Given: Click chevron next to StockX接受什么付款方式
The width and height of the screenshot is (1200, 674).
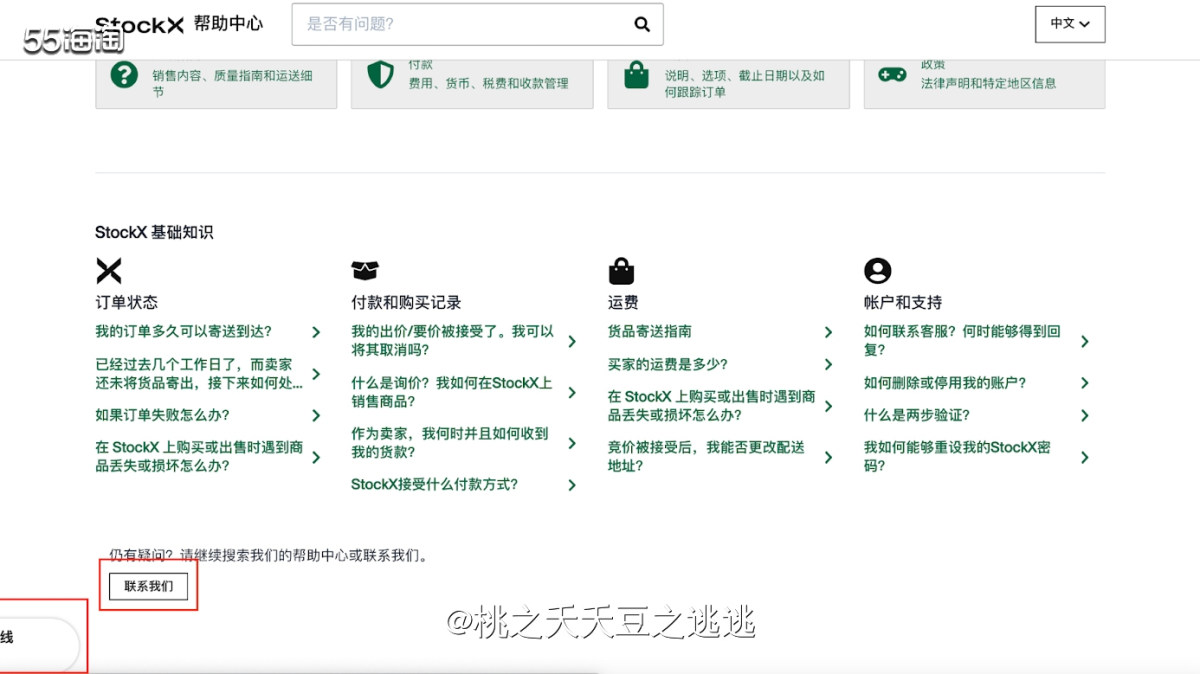Looking at the screenshot, I should [572, 485].
